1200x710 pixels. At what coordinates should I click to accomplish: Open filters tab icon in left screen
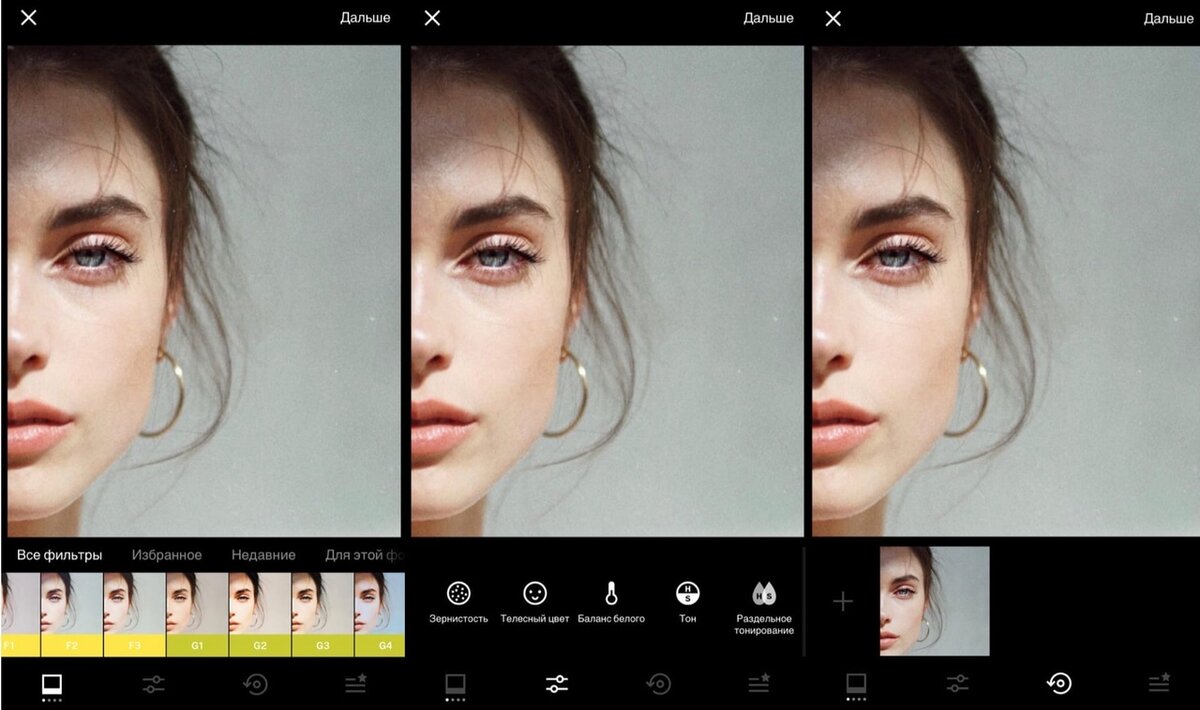point(52,685)
